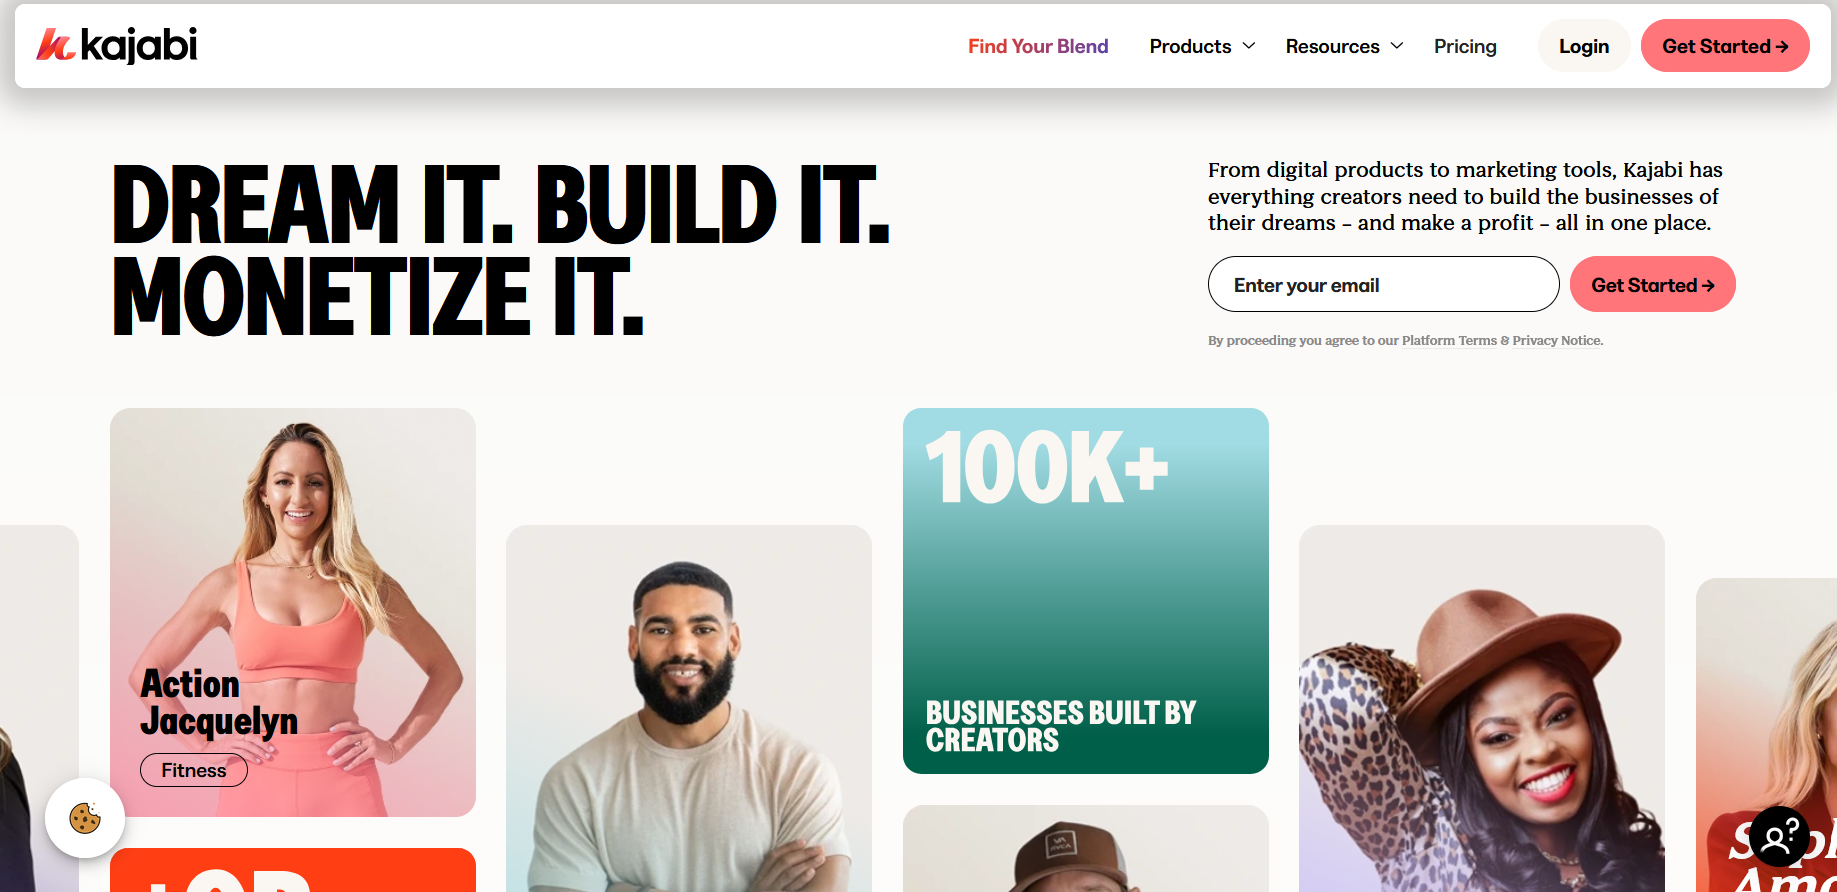Click the Kajabi logo in header

click(117, 45)
